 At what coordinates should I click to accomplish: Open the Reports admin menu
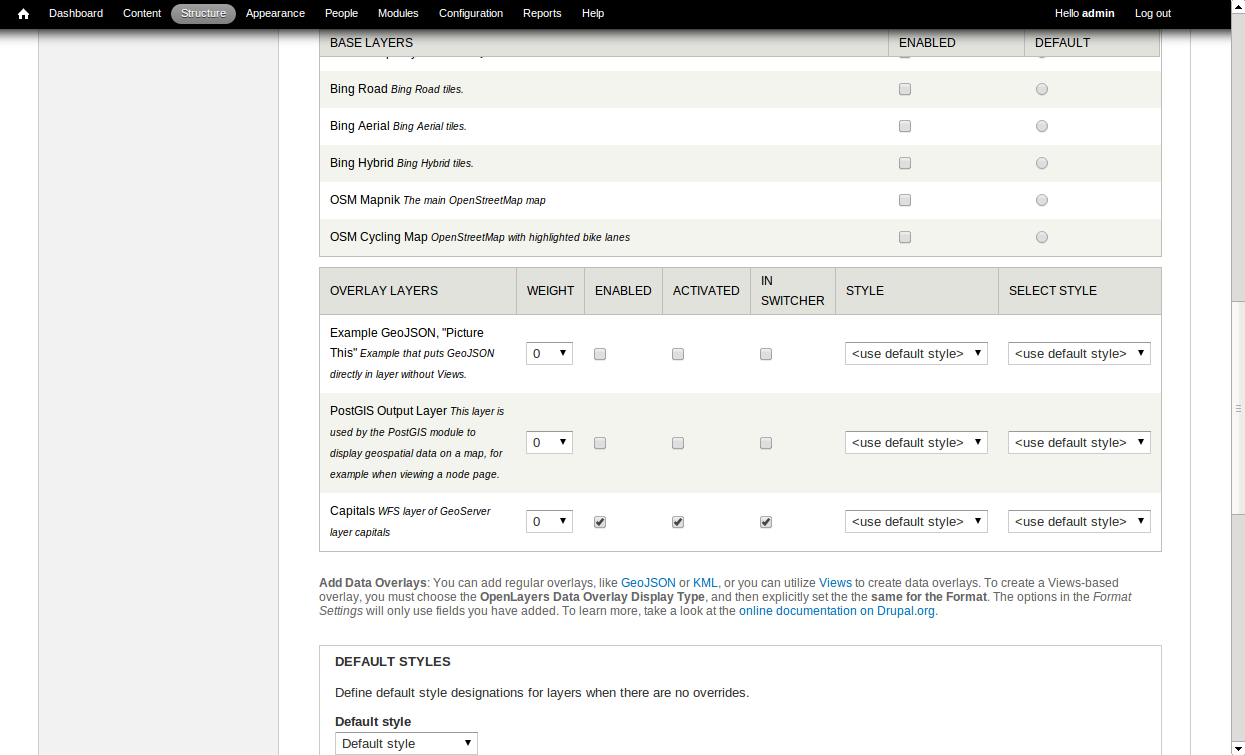(542, 13)
